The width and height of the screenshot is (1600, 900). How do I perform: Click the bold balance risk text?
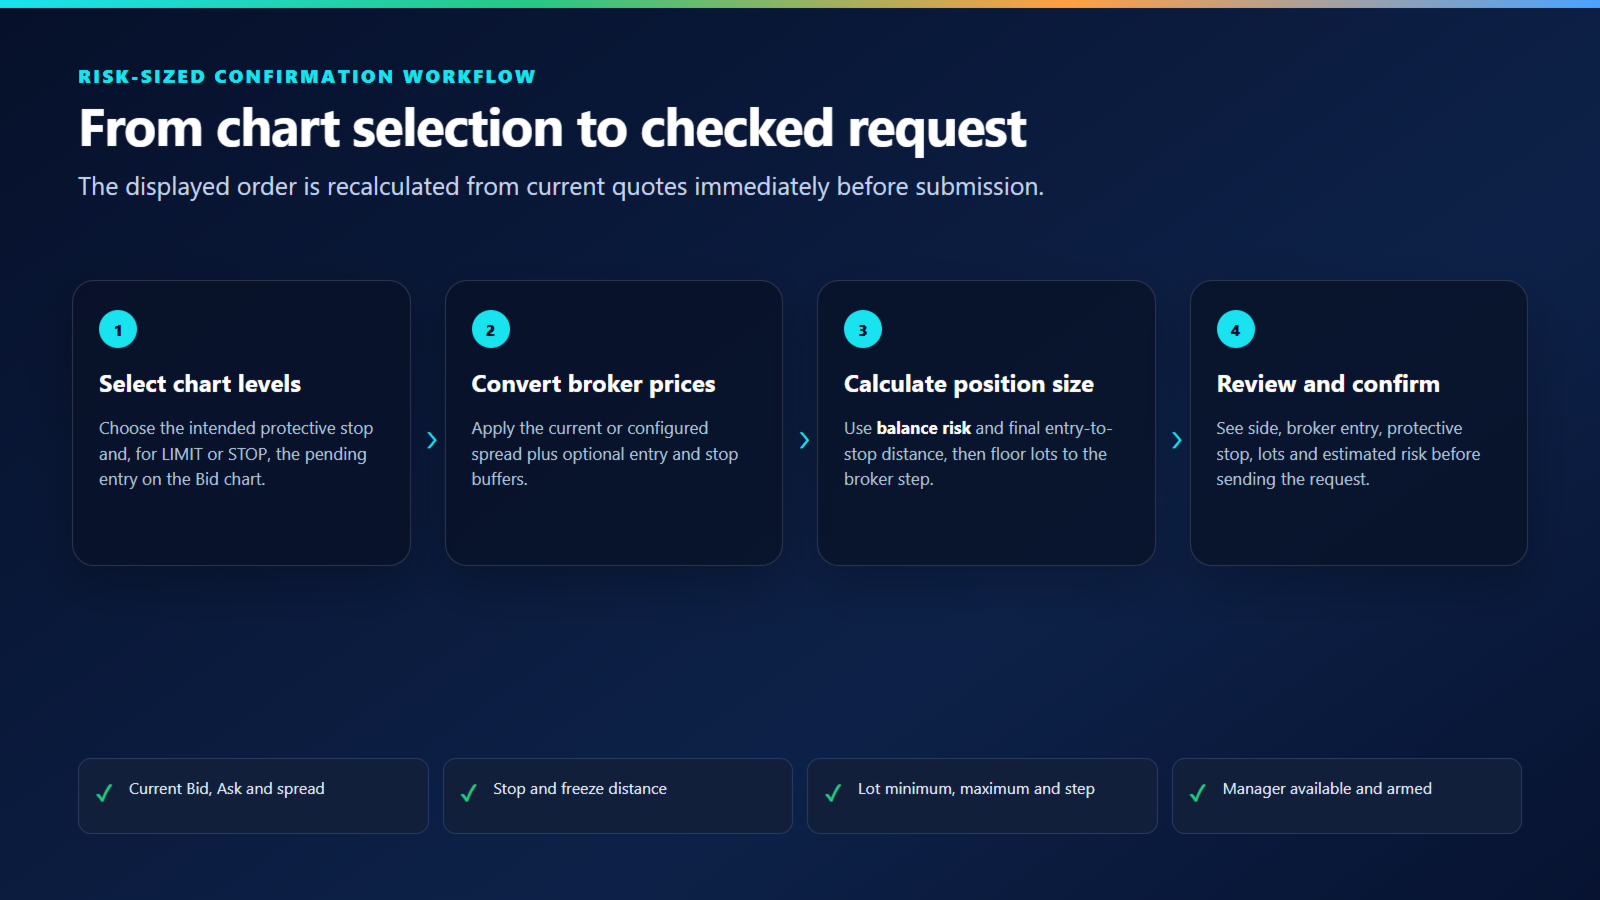(924, 428)
